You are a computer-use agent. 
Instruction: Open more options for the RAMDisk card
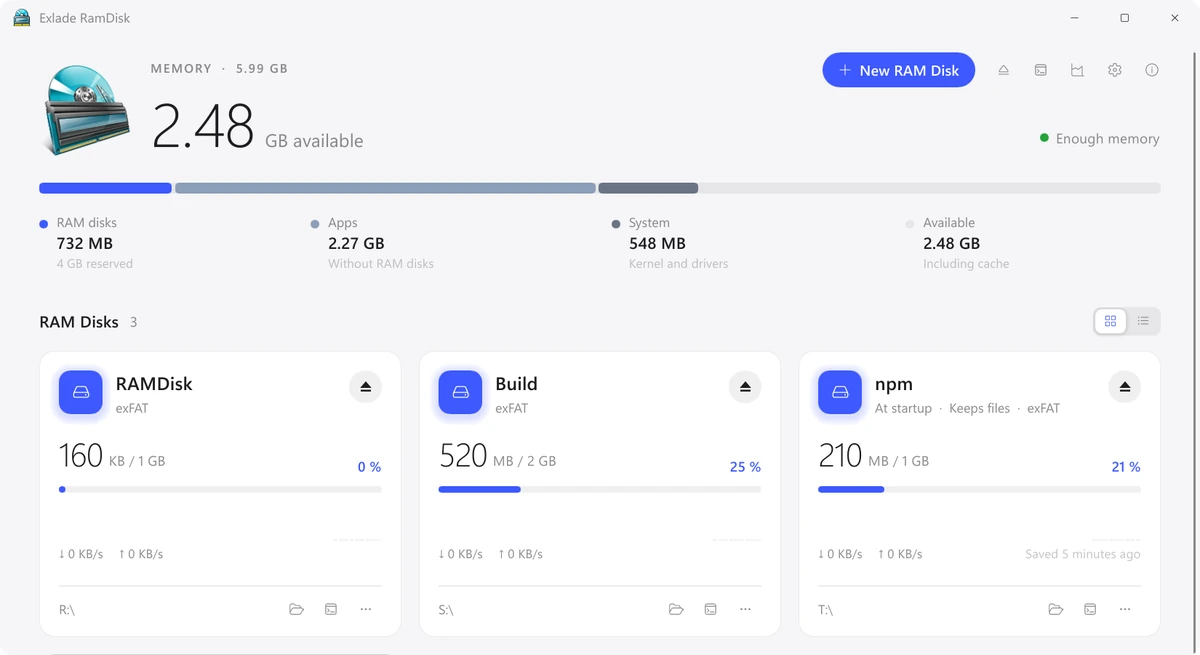click(x=366, y=609)
